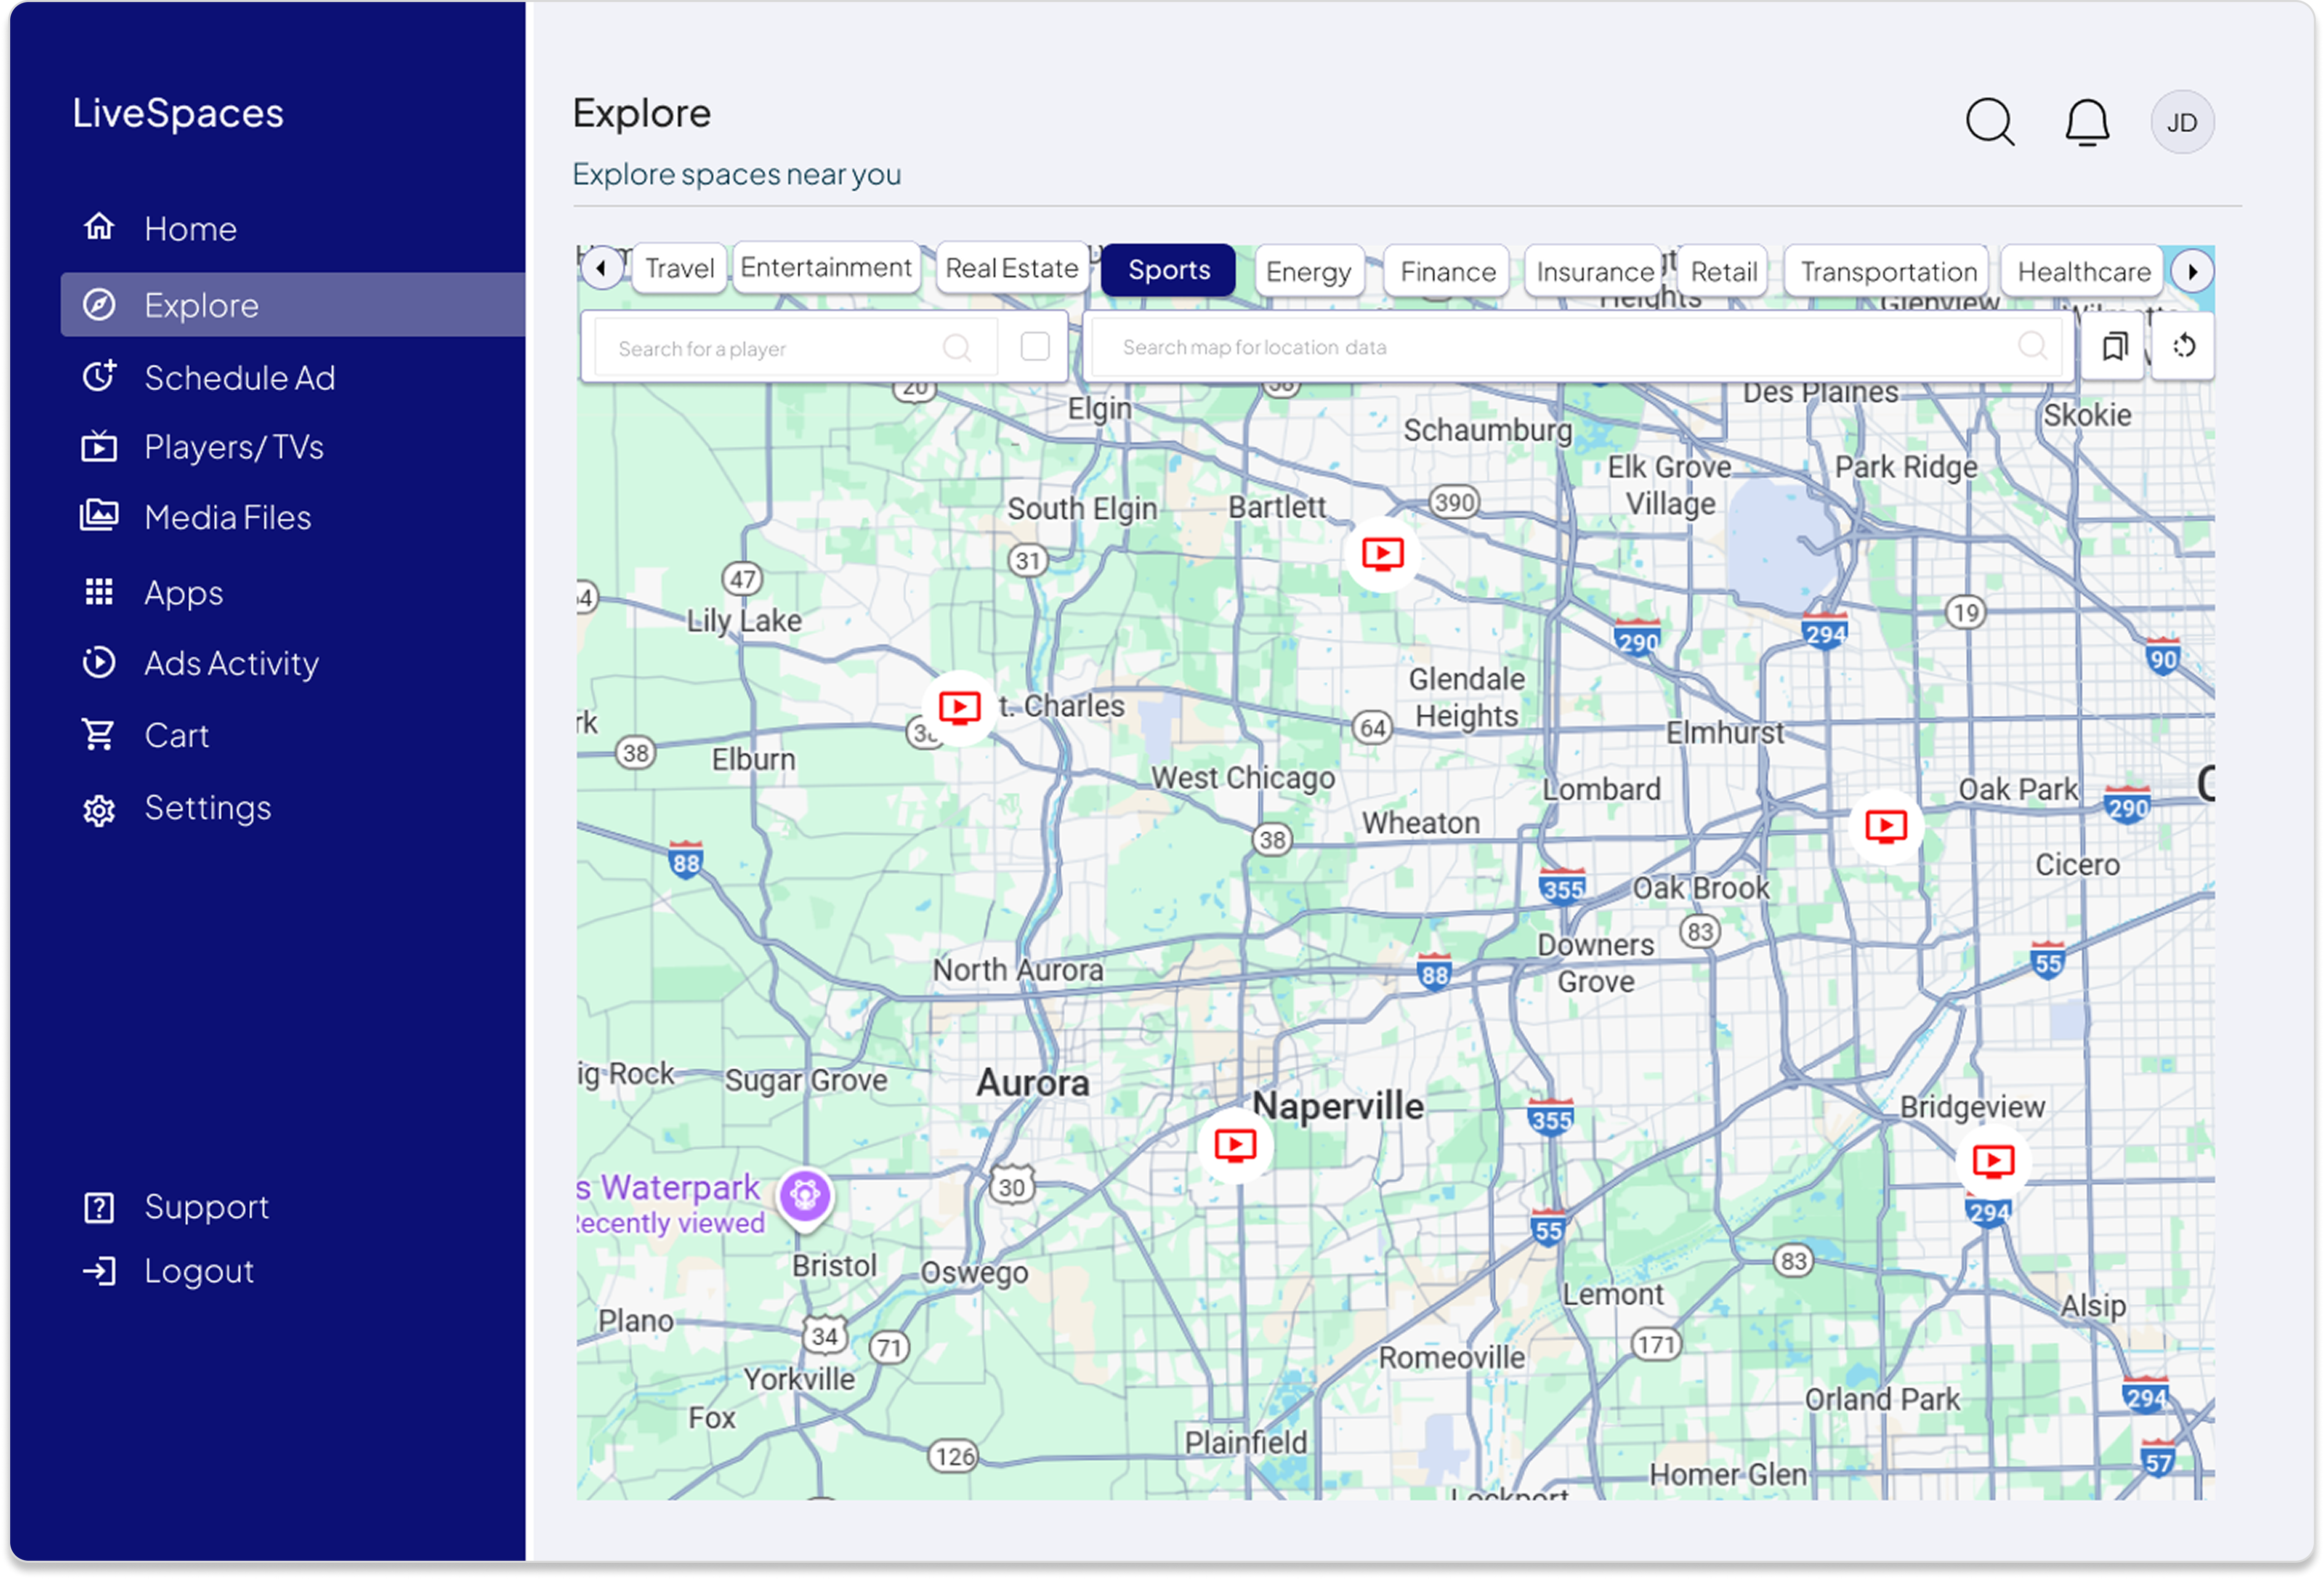
Task: Toggle the checkbox beside player search
Action: tap(1035, 347)
